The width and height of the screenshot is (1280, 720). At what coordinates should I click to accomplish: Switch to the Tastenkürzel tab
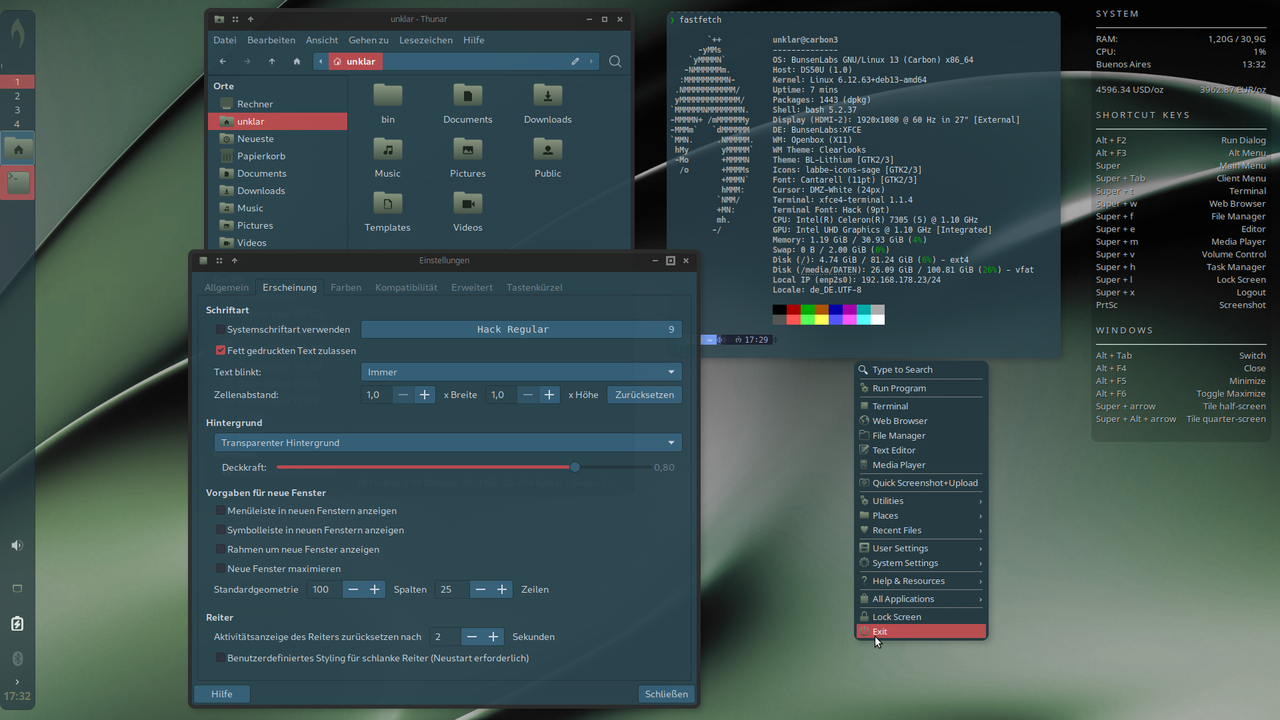click(x=534, y=287)
